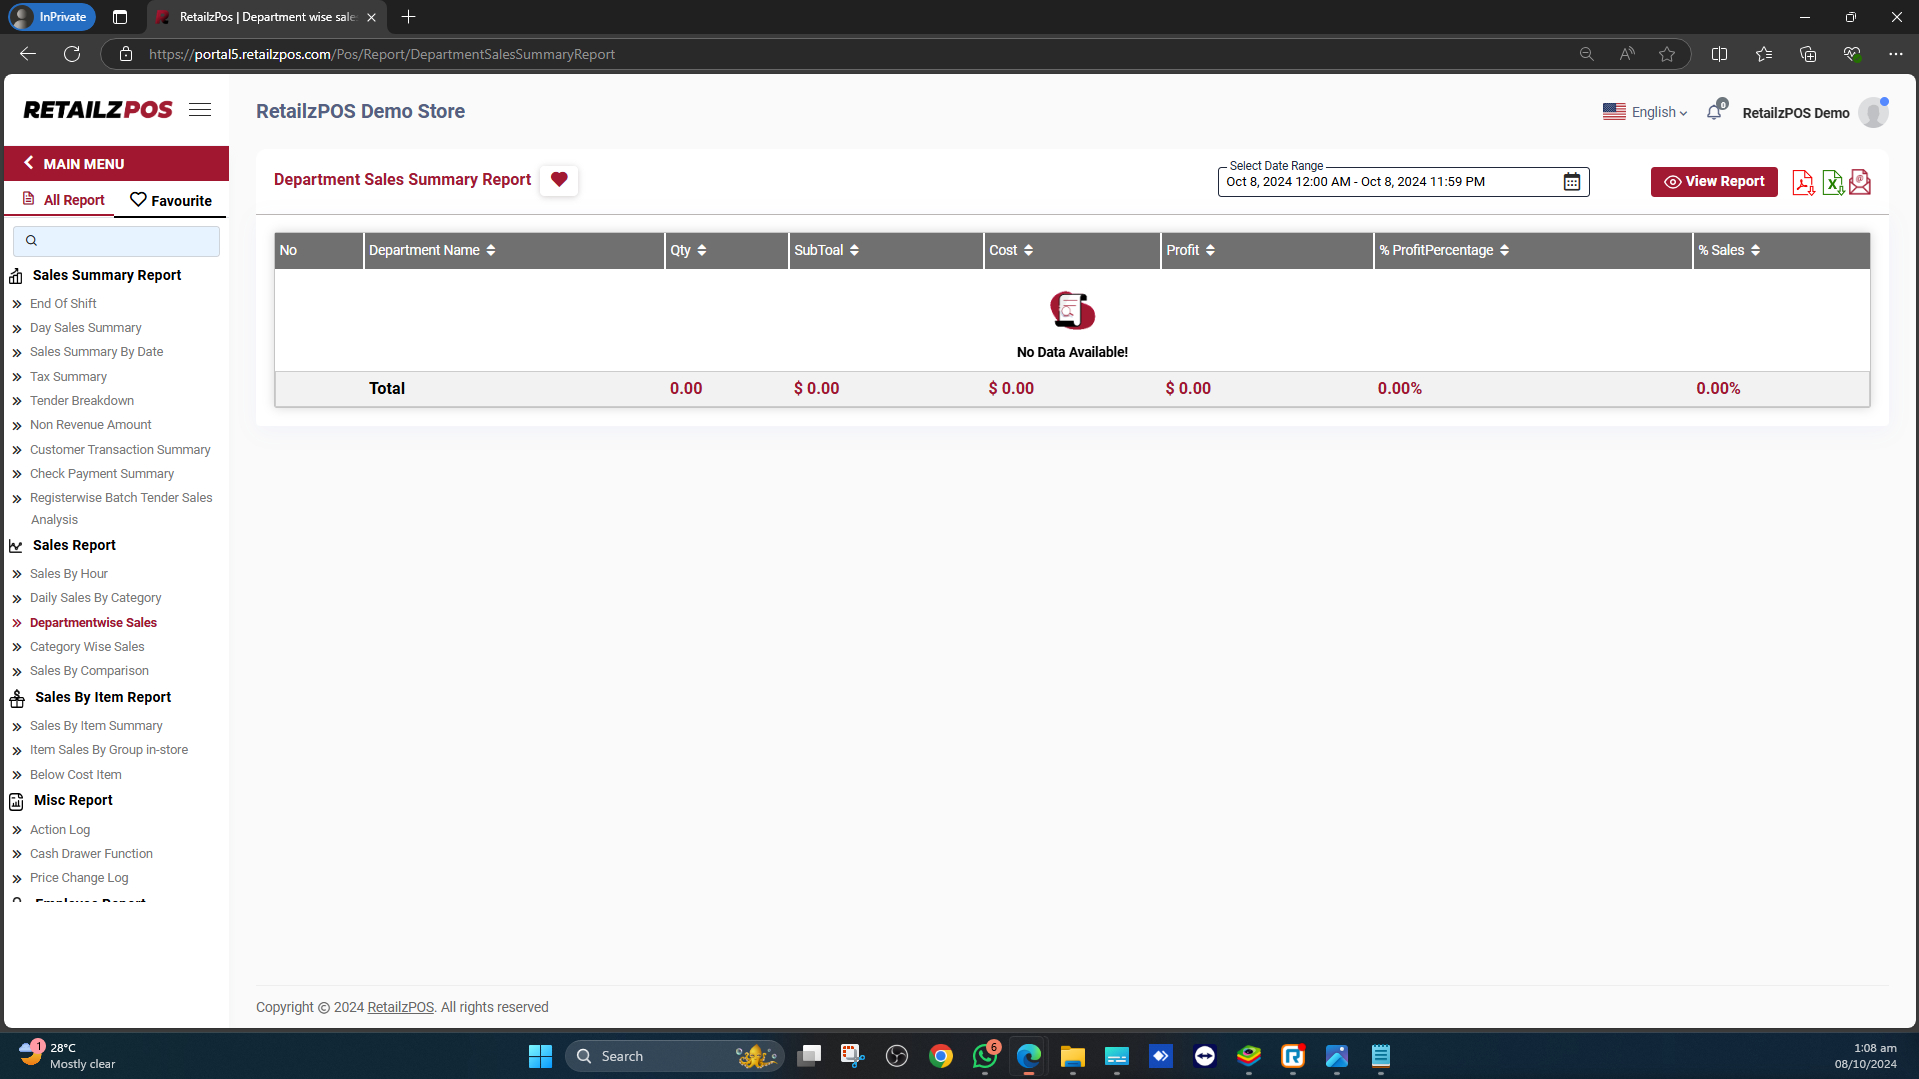The height and width of the screenshot is (1079, 1919).
Task: Email the report as PDF
Action: [1860, 182]
